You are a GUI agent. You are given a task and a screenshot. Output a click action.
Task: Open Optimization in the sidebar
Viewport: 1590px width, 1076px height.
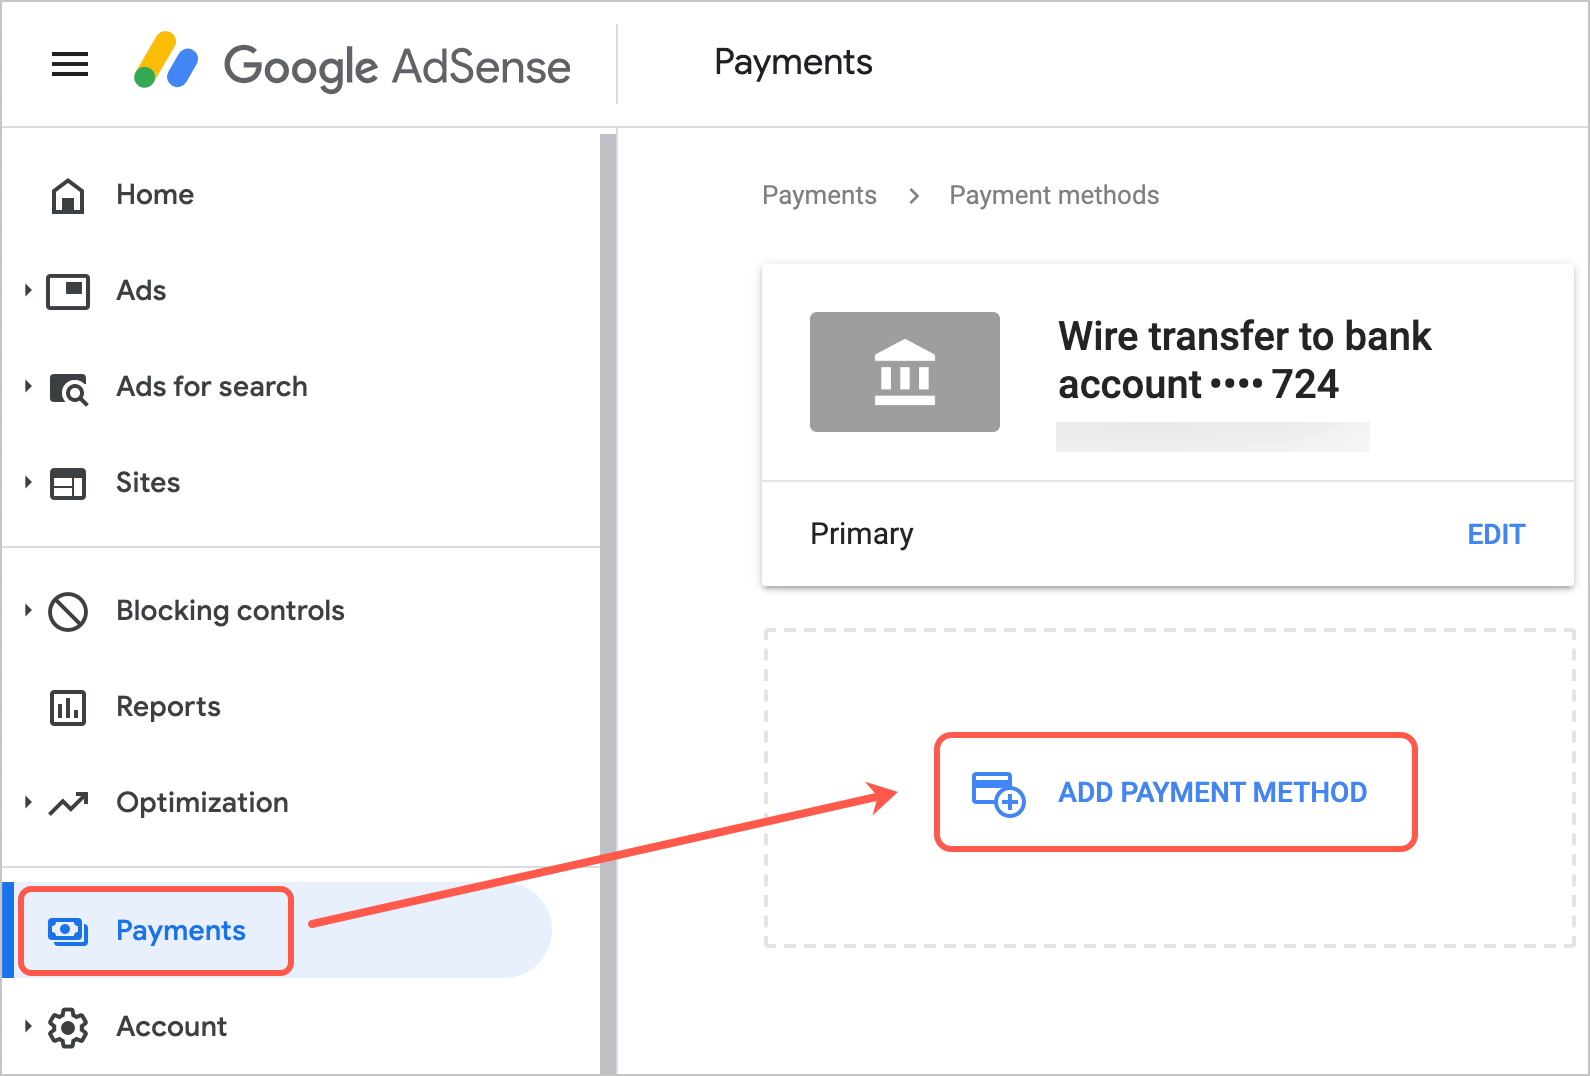tap(202, 803)
